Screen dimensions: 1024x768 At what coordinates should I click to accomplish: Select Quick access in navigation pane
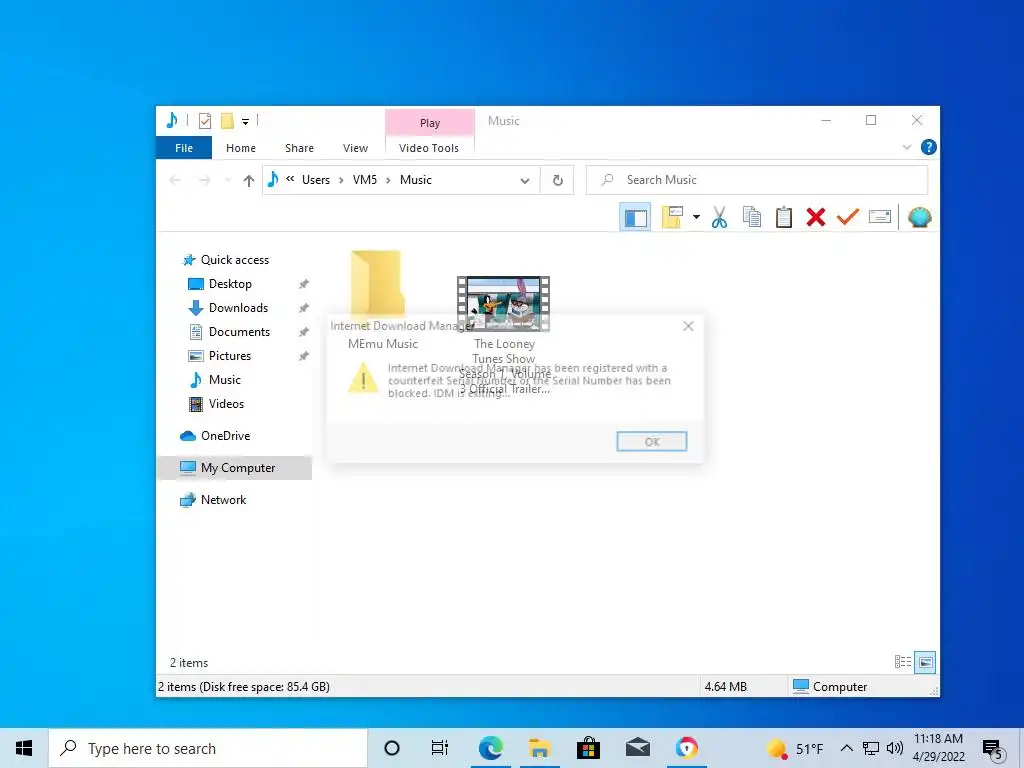pyautogui.click(x=234, y=260)
